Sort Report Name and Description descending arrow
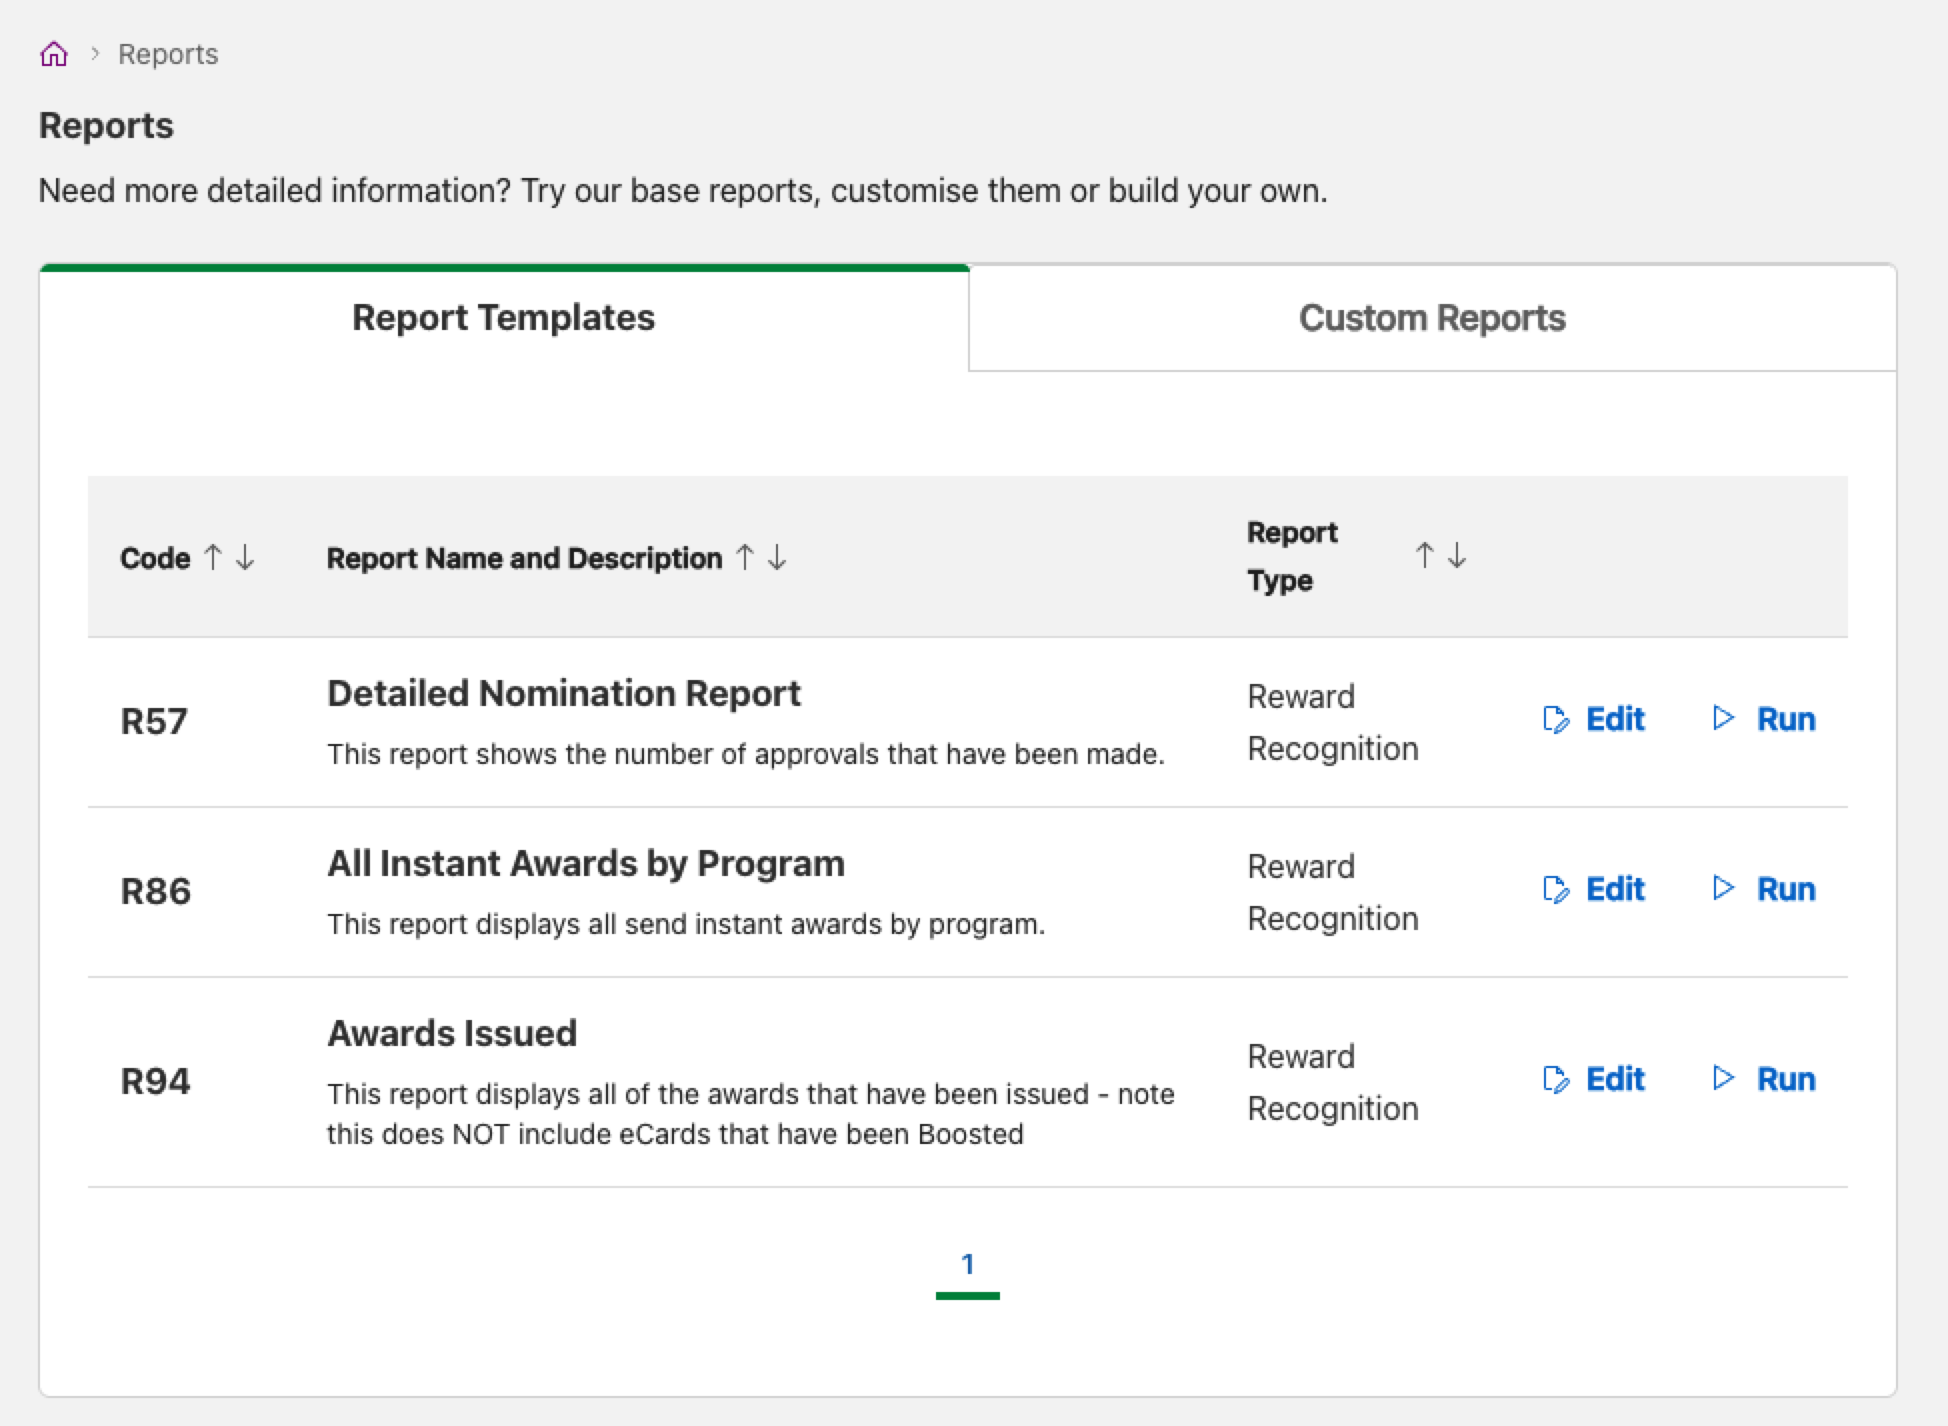The width and height of the screenshot is (1948, 1426). [x=777, y=557]
